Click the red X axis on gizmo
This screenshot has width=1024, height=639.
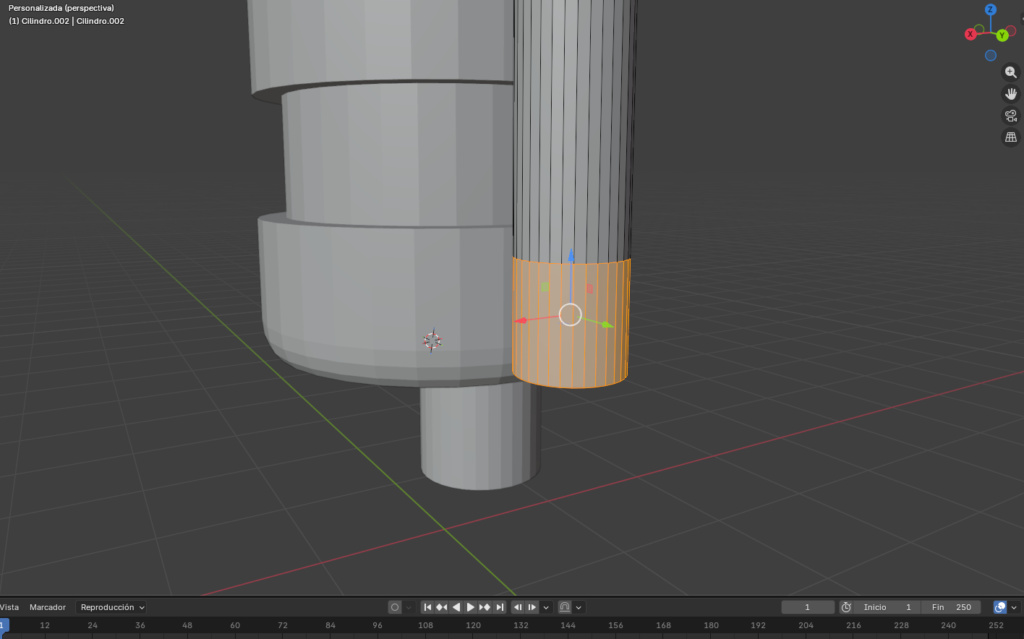click(970, 34)
